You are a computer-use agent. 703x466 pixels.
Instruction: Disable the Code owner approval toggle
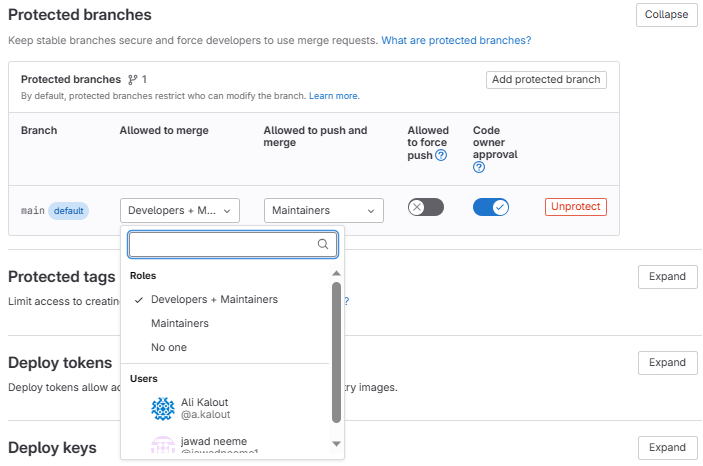click(x=491, y=207)
